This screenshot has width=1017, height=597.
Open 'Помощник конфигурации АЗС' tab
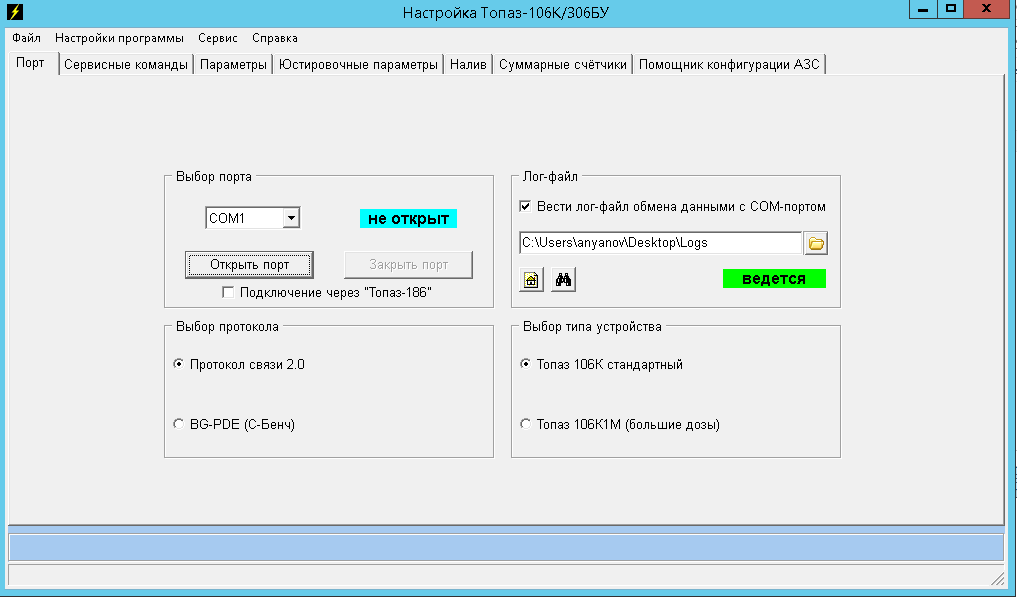coord(729,64)
